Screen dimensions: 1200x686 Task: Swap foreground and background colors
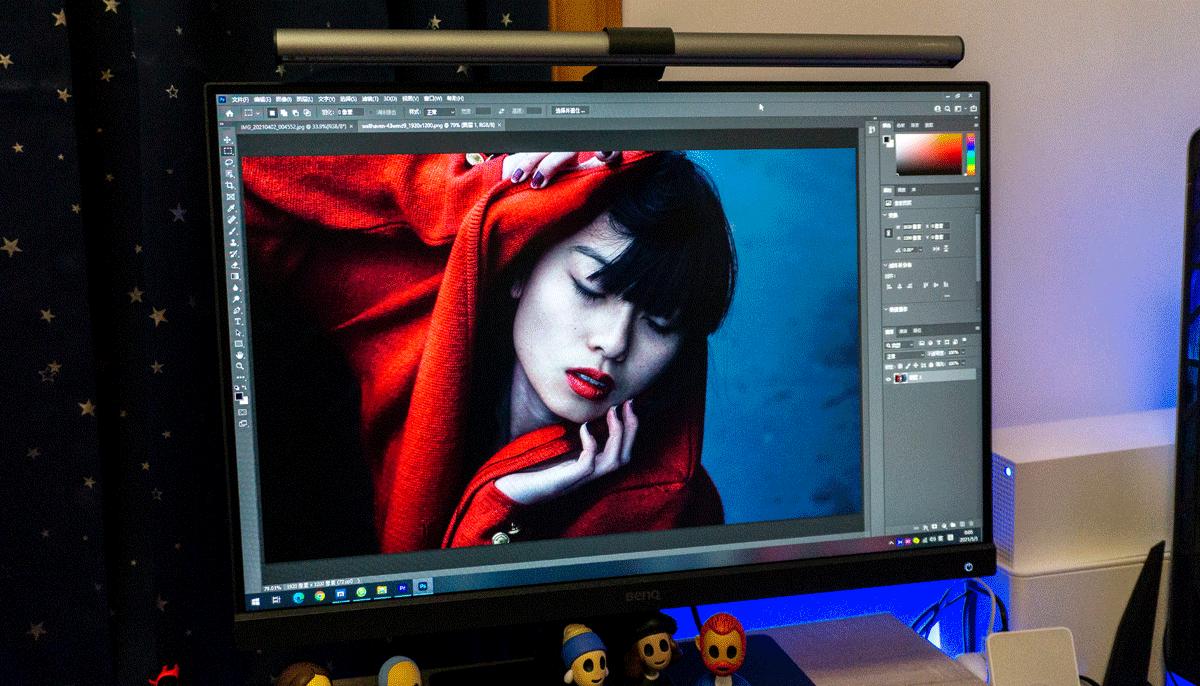pyautogui.click(x=244, y=388)
